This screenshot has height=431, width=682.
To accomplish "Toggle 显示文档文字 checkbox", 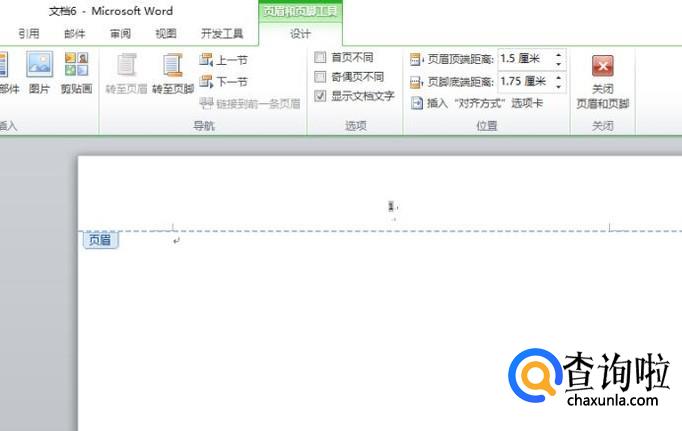I will click(x=320, y=96).
